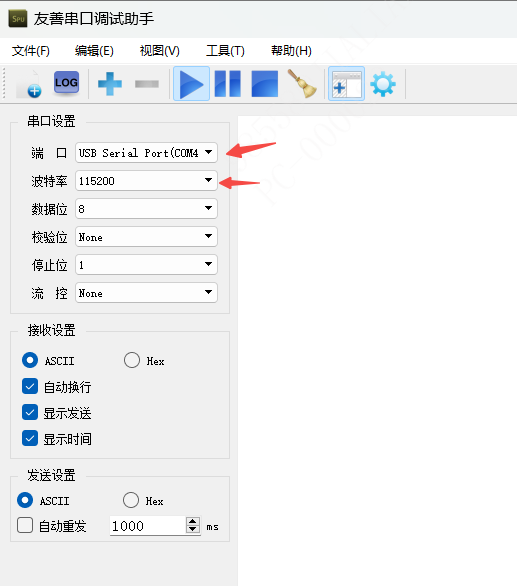Image resolution: width=517 pixels, height=586 pixels.
Task: Click the 1000 ms interval input field
Action: pos(148,525)
